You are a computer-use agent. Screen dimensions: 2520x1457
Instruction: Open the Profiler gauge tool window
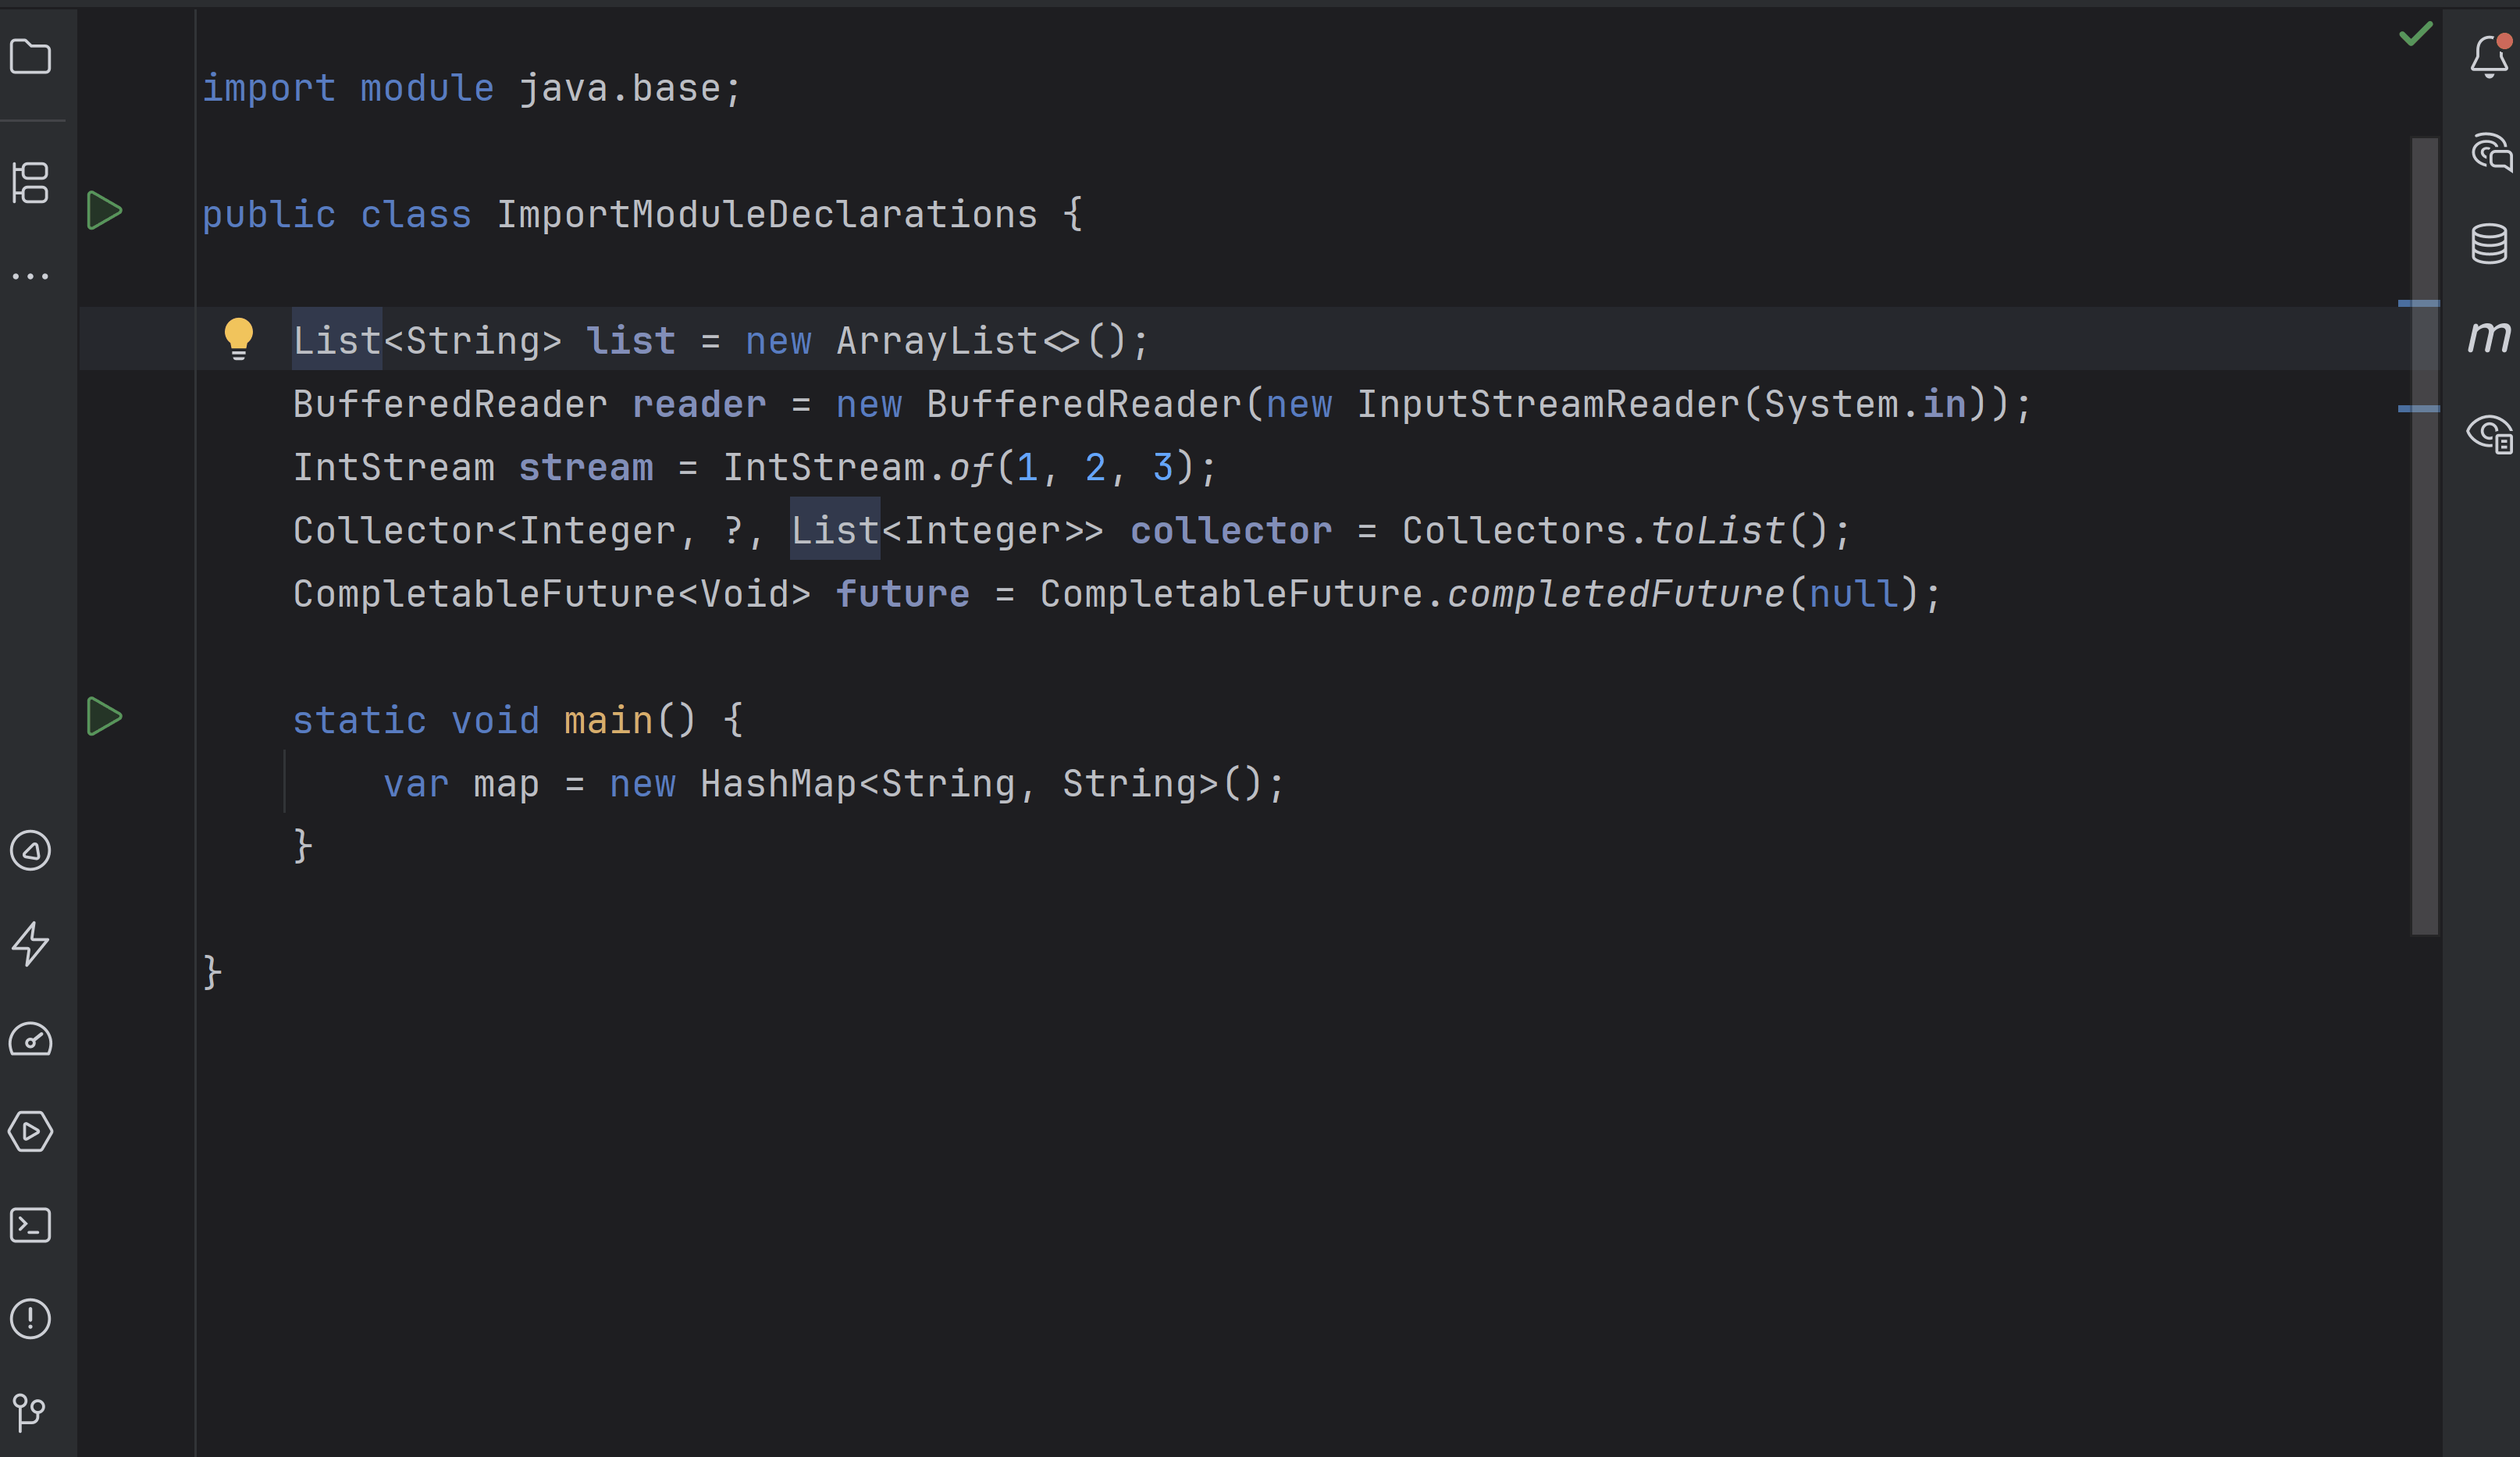coord(30,1039)
